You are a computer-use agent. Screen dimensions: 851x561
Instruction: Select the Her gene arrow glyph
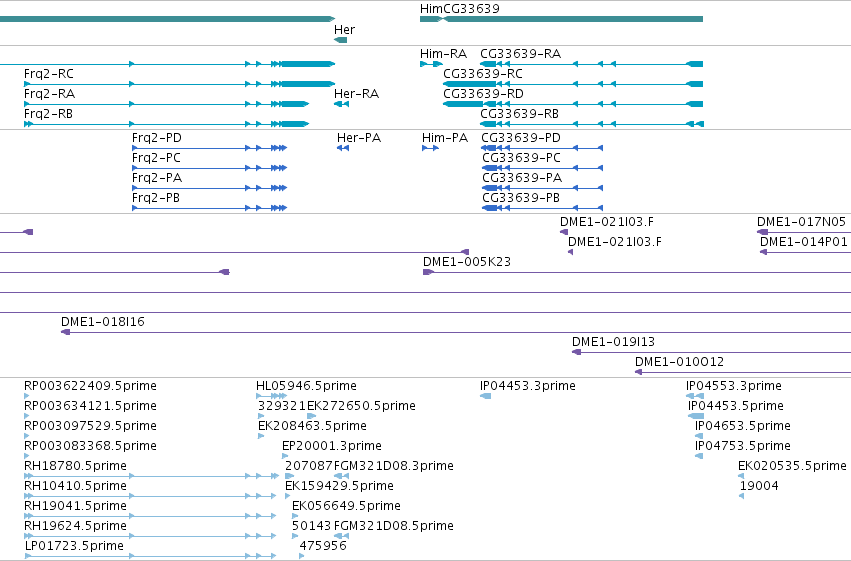340,40
